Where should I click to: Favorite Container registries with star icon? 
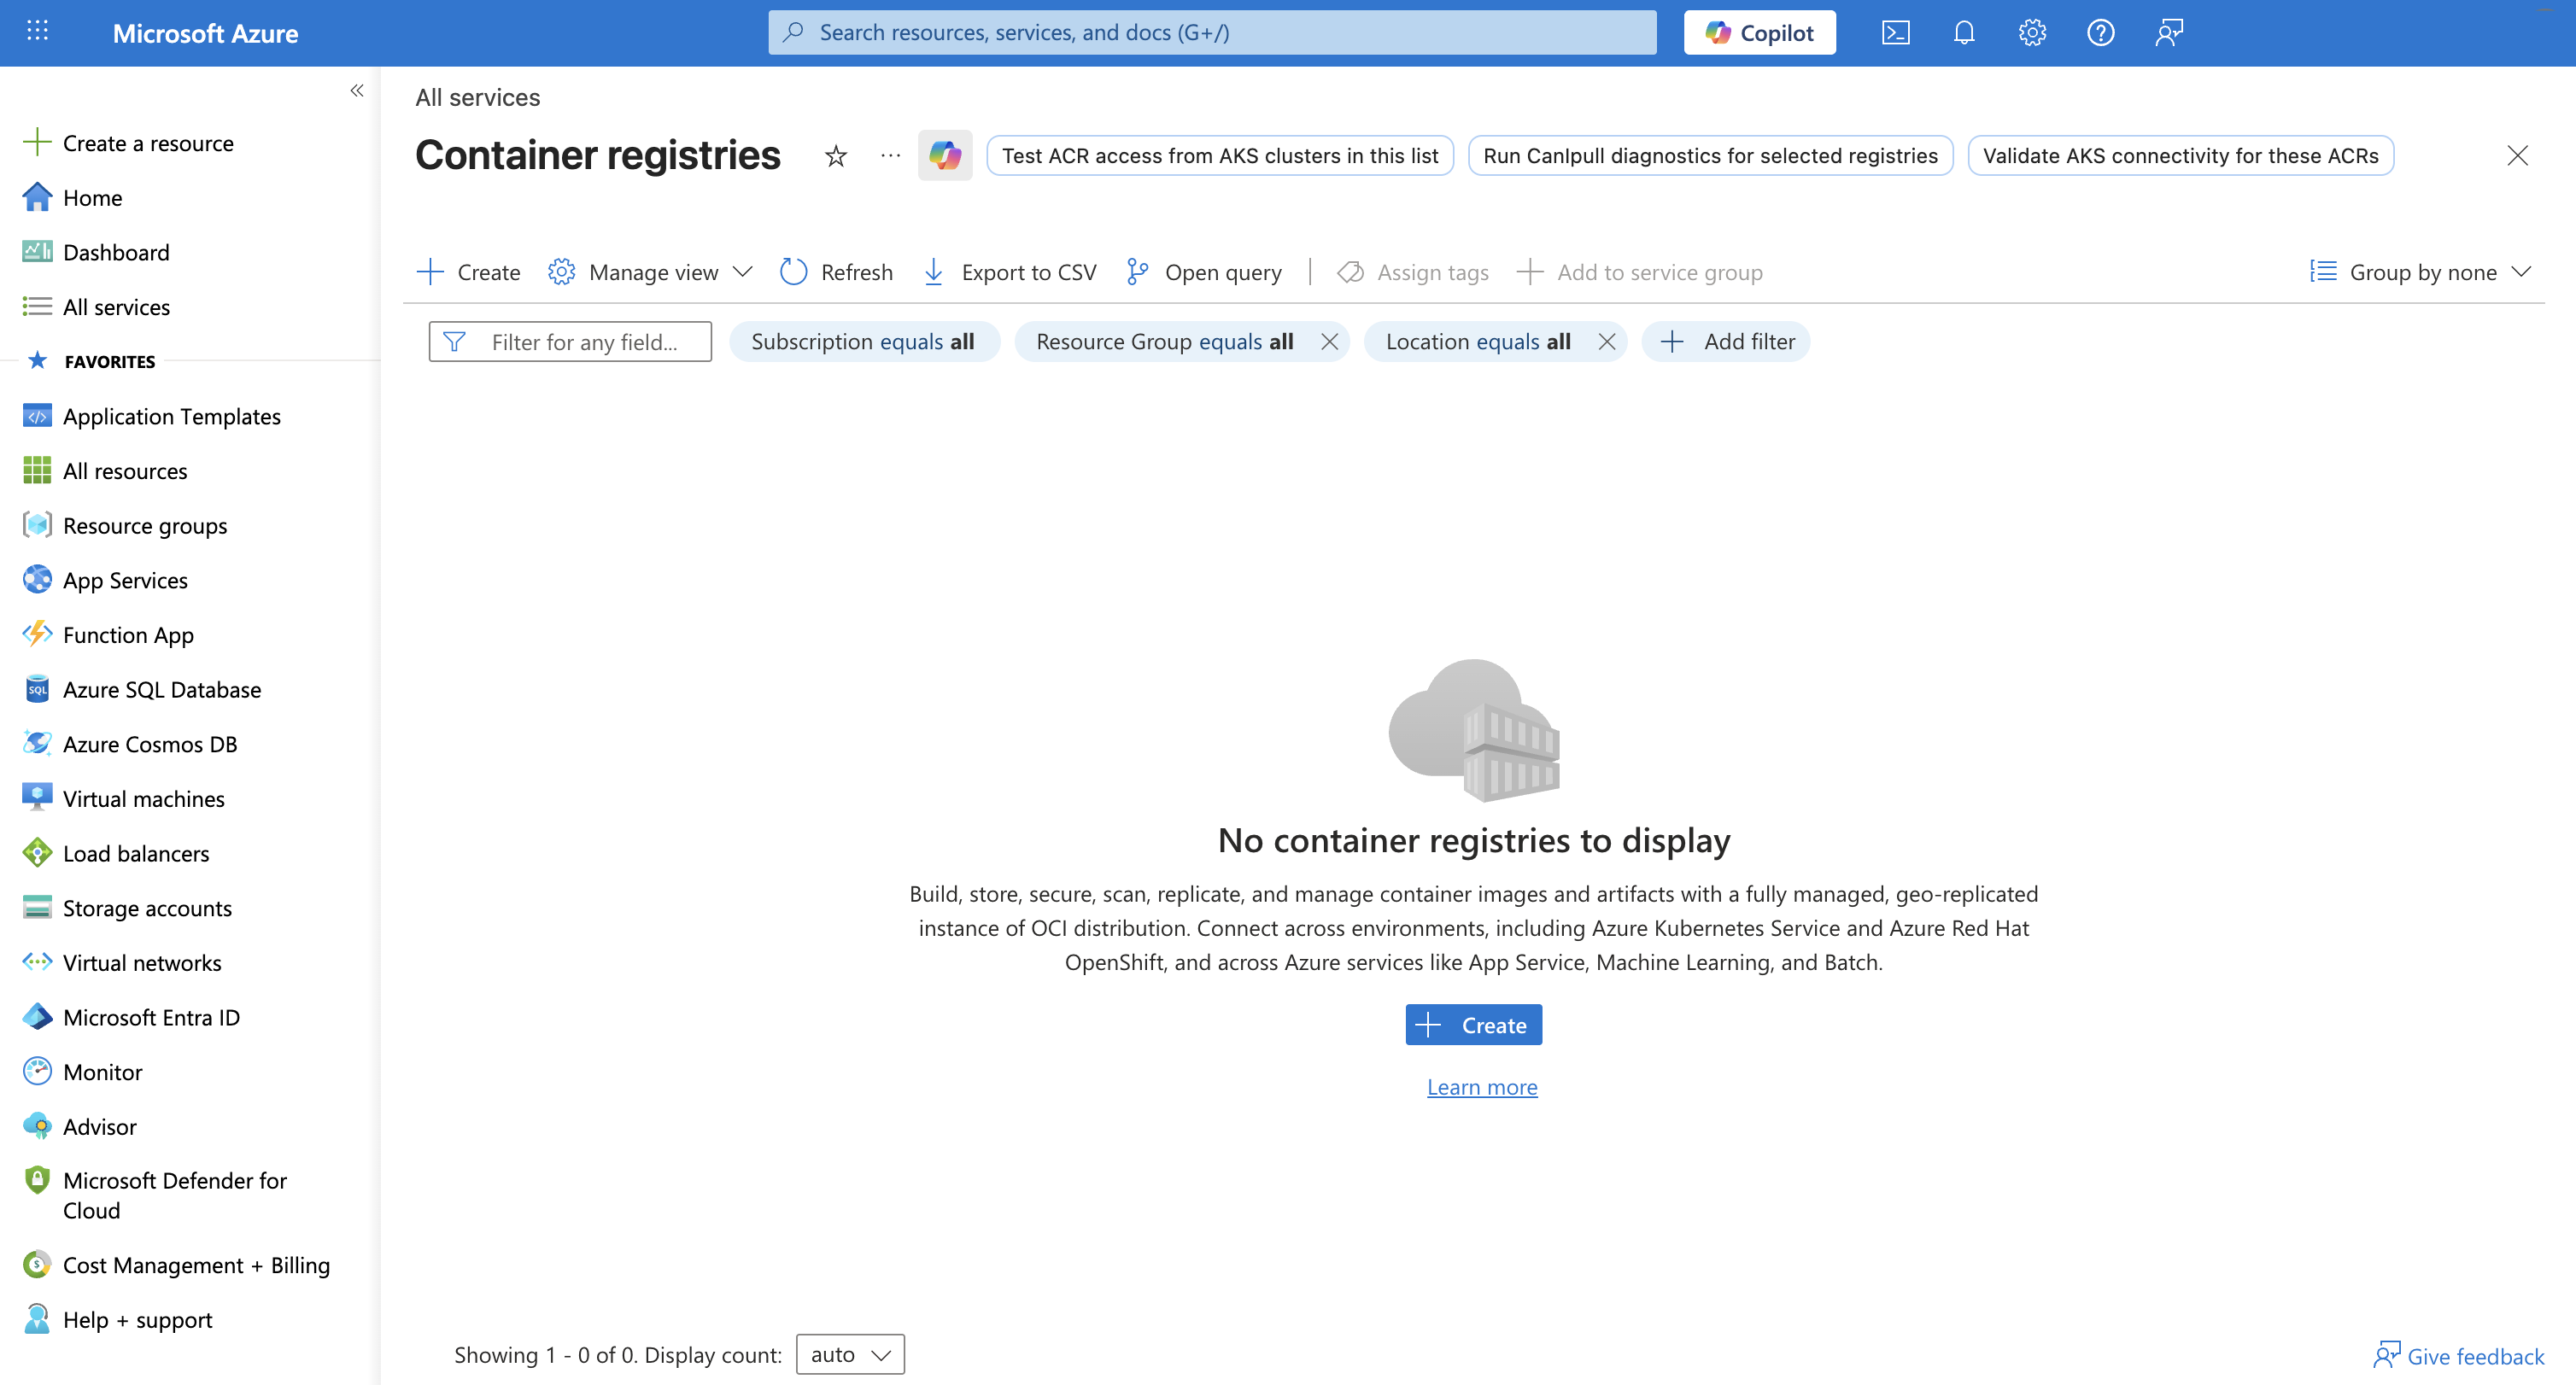tap(836, 156)
